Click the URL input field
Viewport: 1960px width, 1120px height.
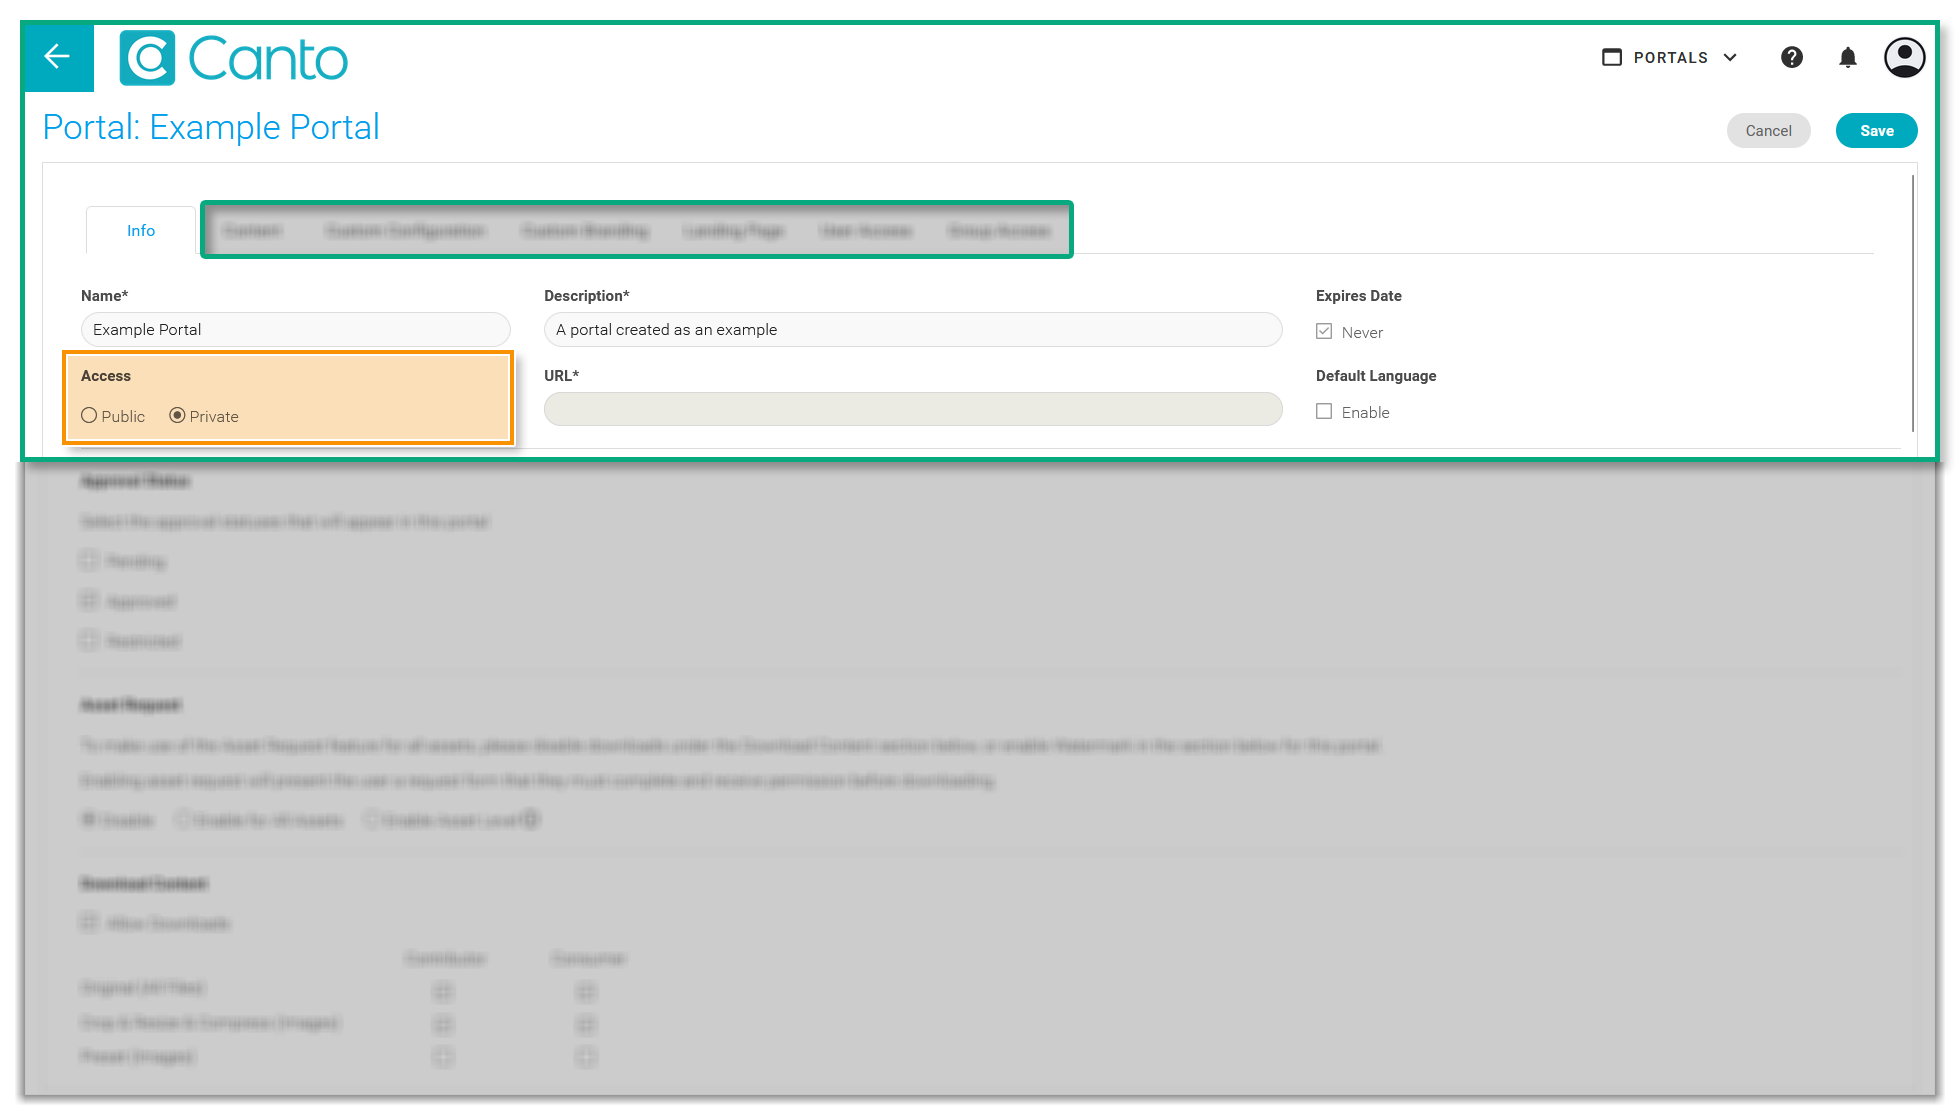pyautogui.click(x=912, y=409)
